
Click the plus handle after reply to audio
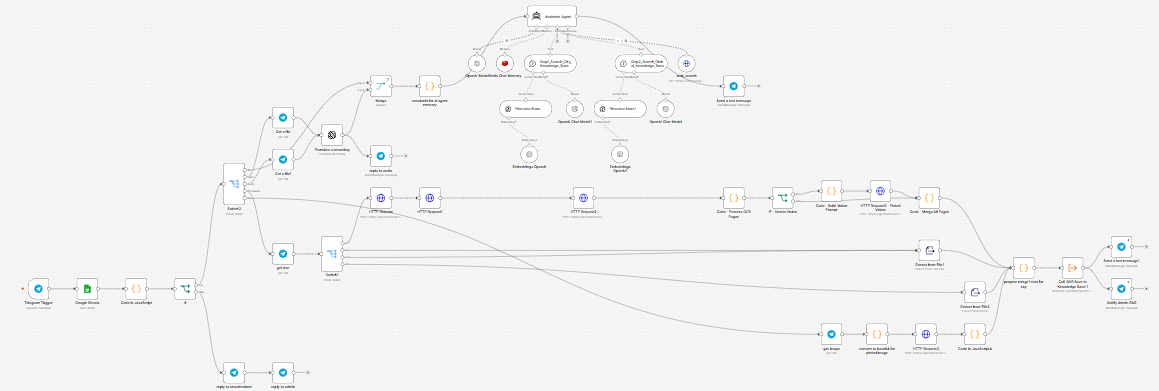(x=405, y=156)
